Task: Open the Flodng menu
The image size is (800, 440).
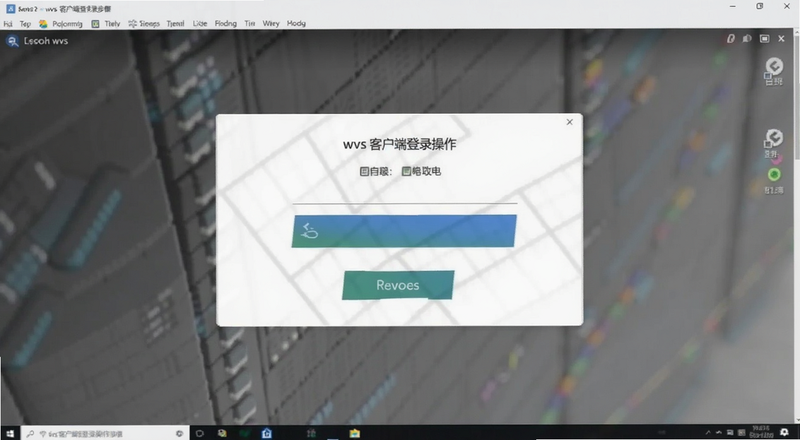Action: [226, 23]
